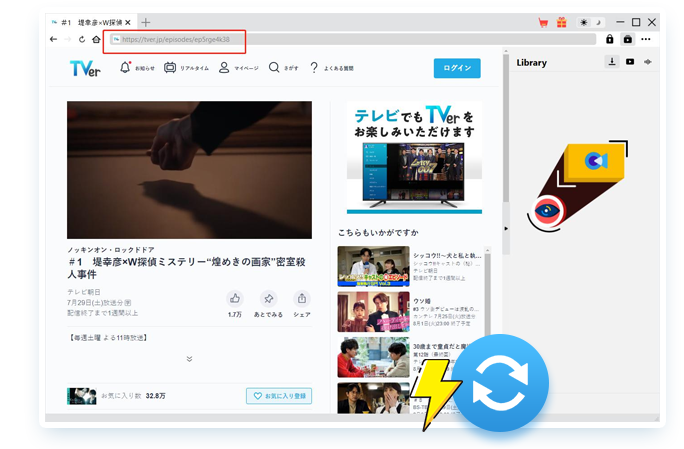This screenshot has width=684, height=449.
Task: Select the '#1 堤幸彦×W探偵' browser tab
Action: click(x=91, y=22)
